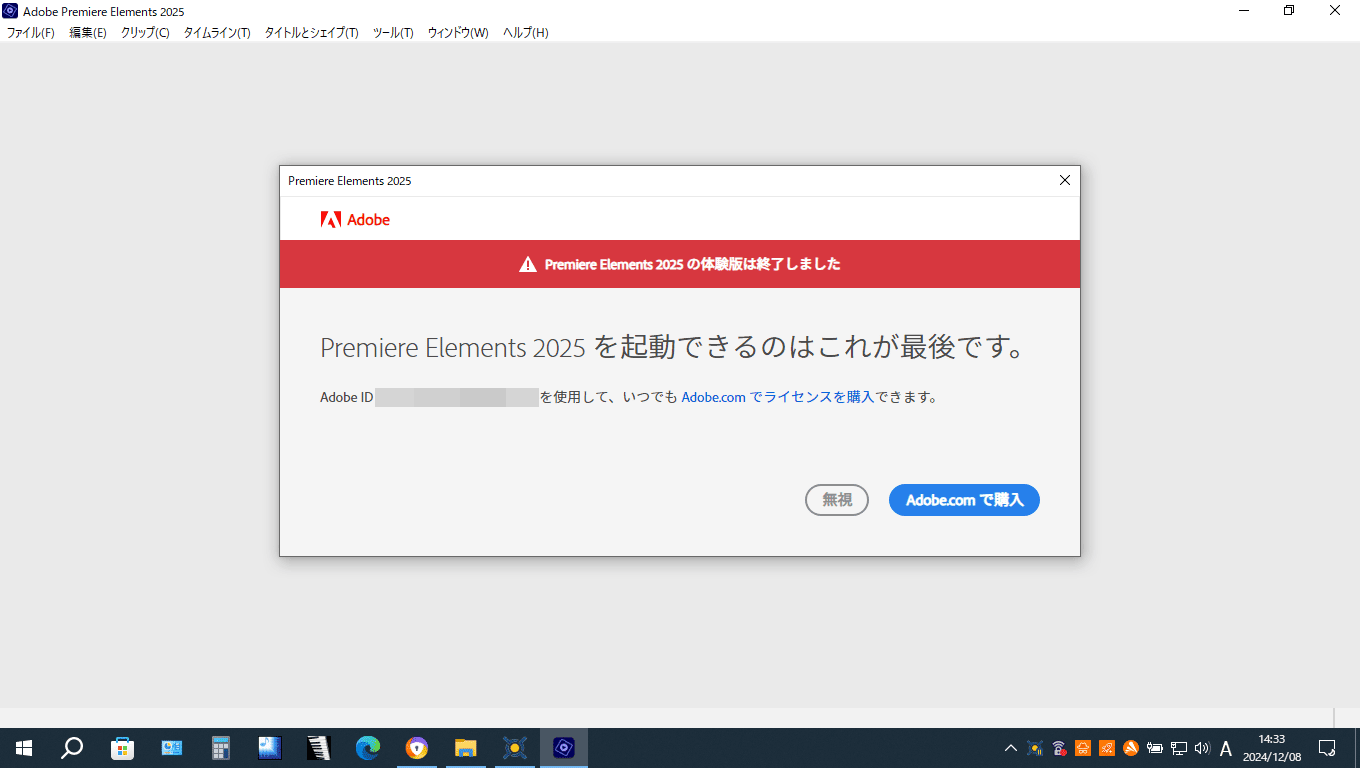Click the warning triangle icon in red banner
The height and width of the screenshot is (768, 1360).
(528, 265)
